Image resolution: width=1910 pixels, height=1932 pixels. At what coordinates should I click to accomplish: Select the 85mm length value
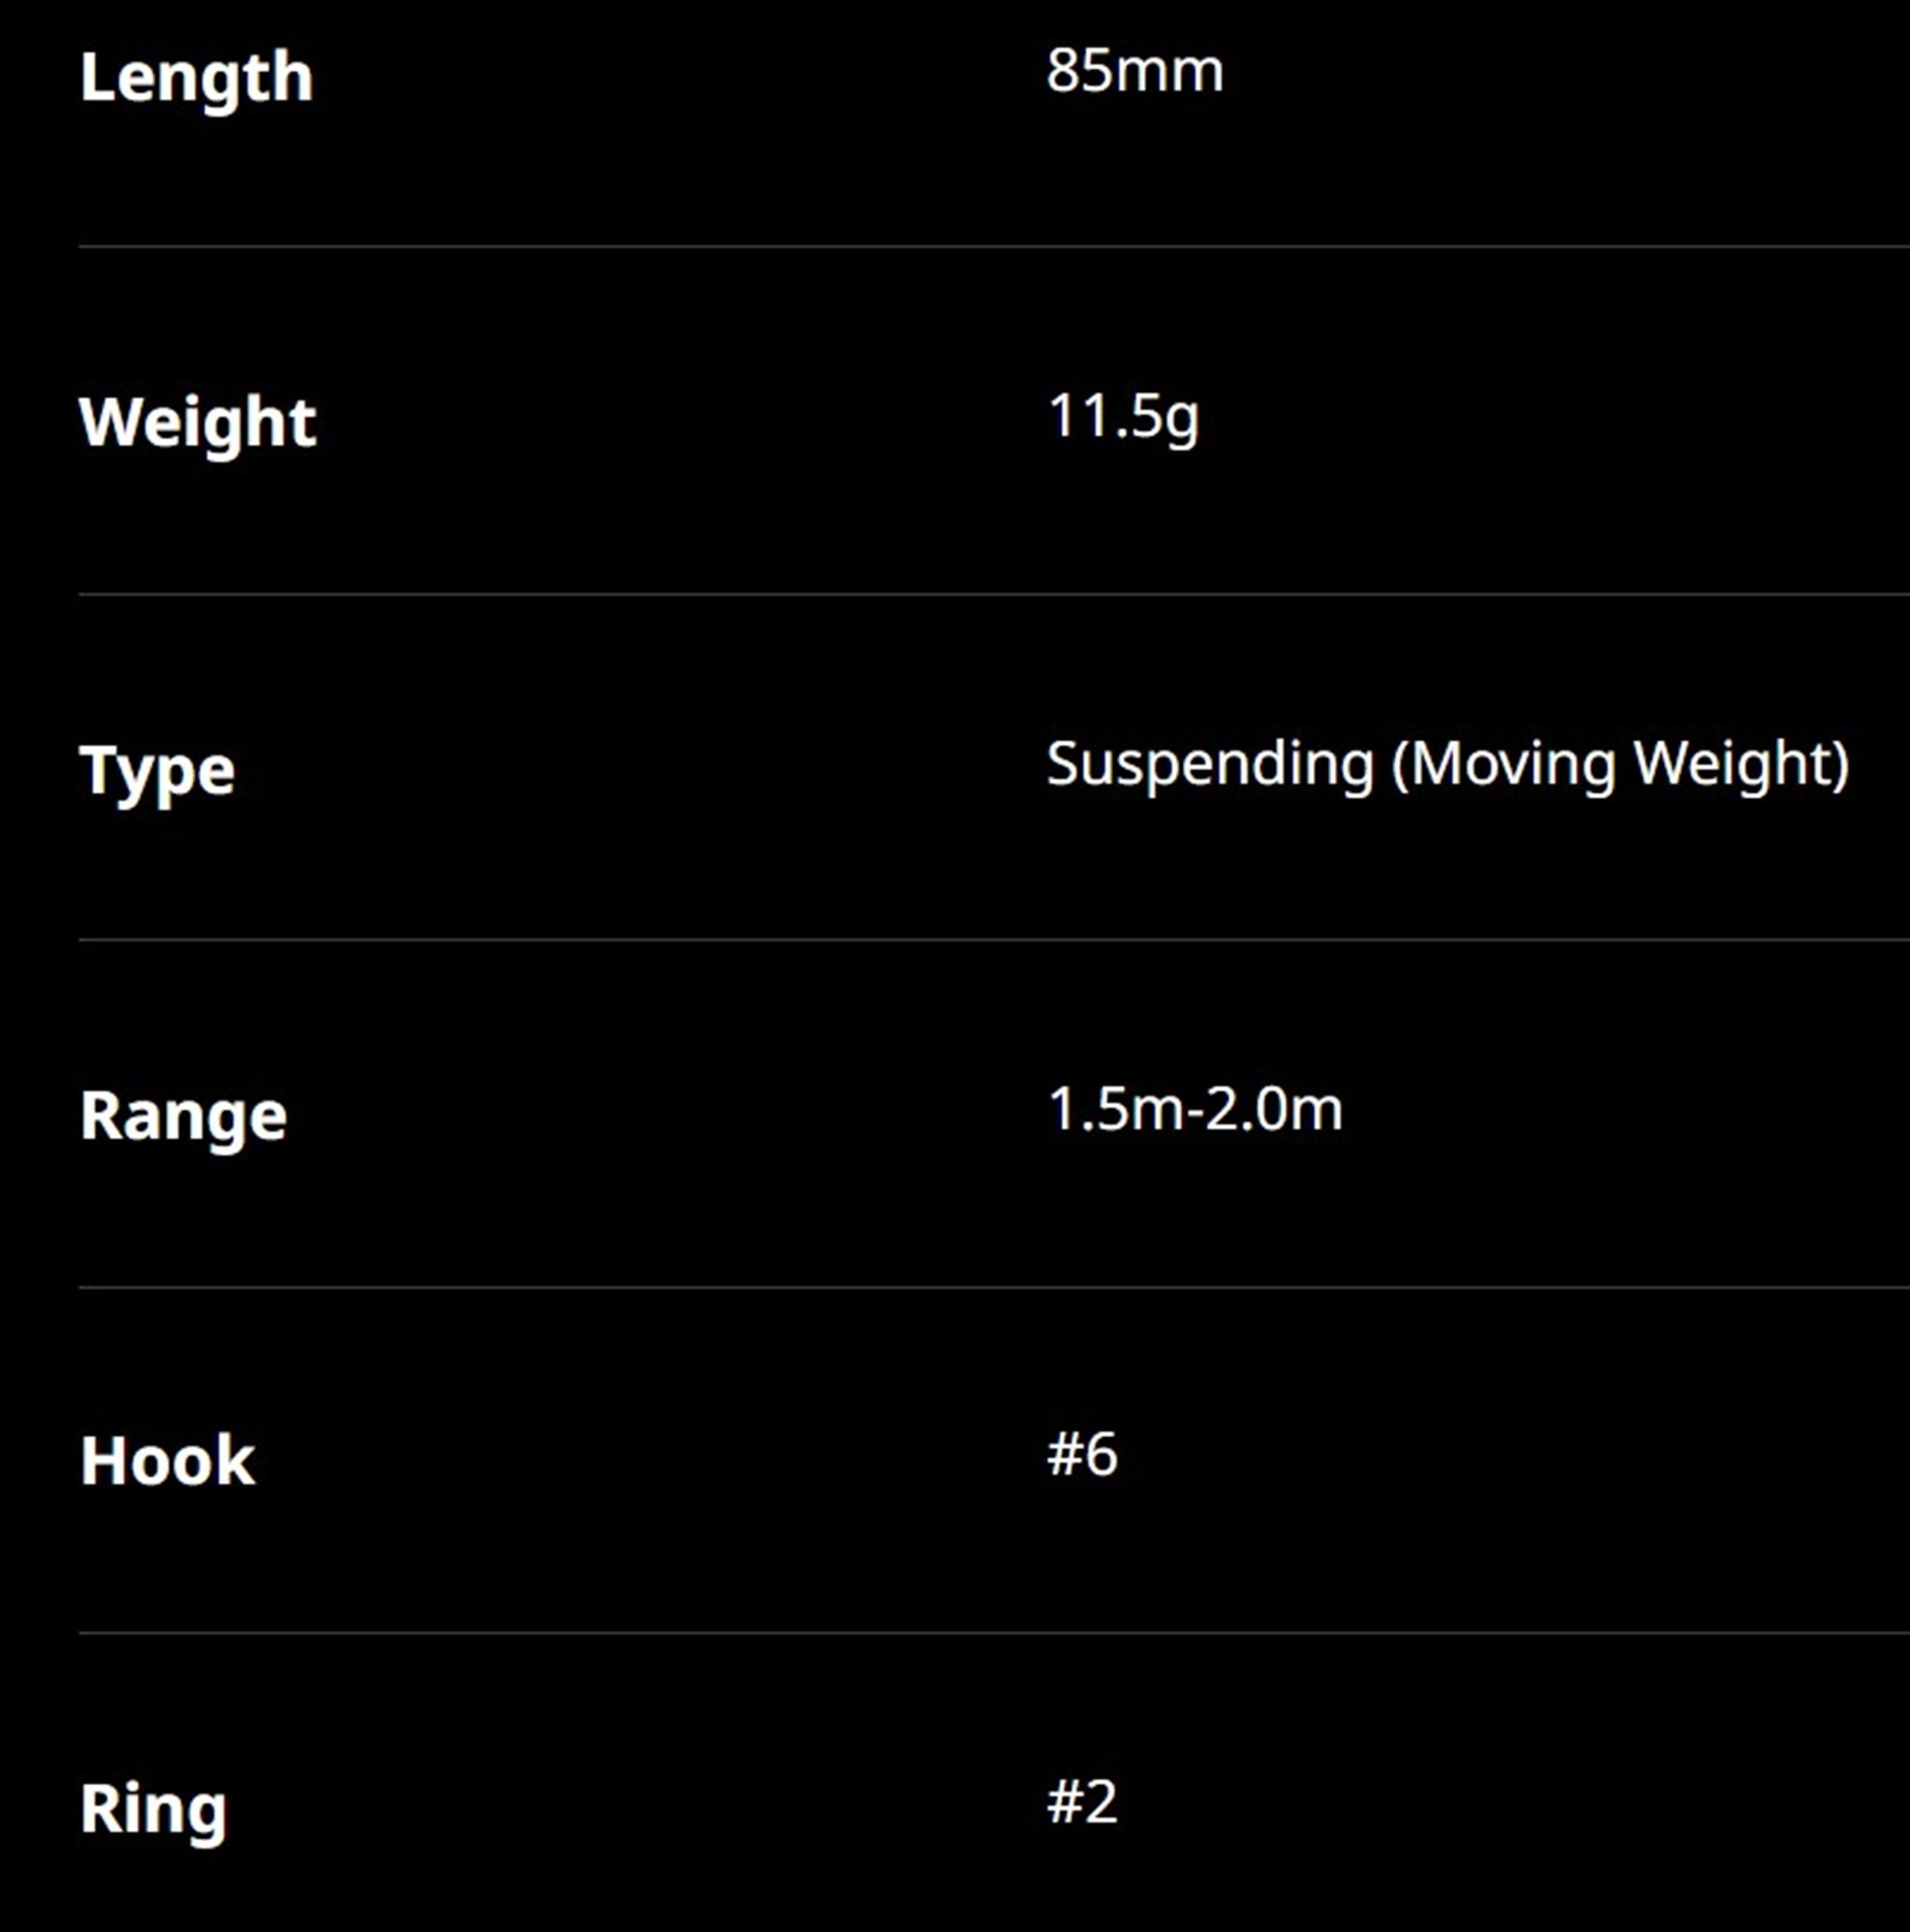coord(1135,72)
